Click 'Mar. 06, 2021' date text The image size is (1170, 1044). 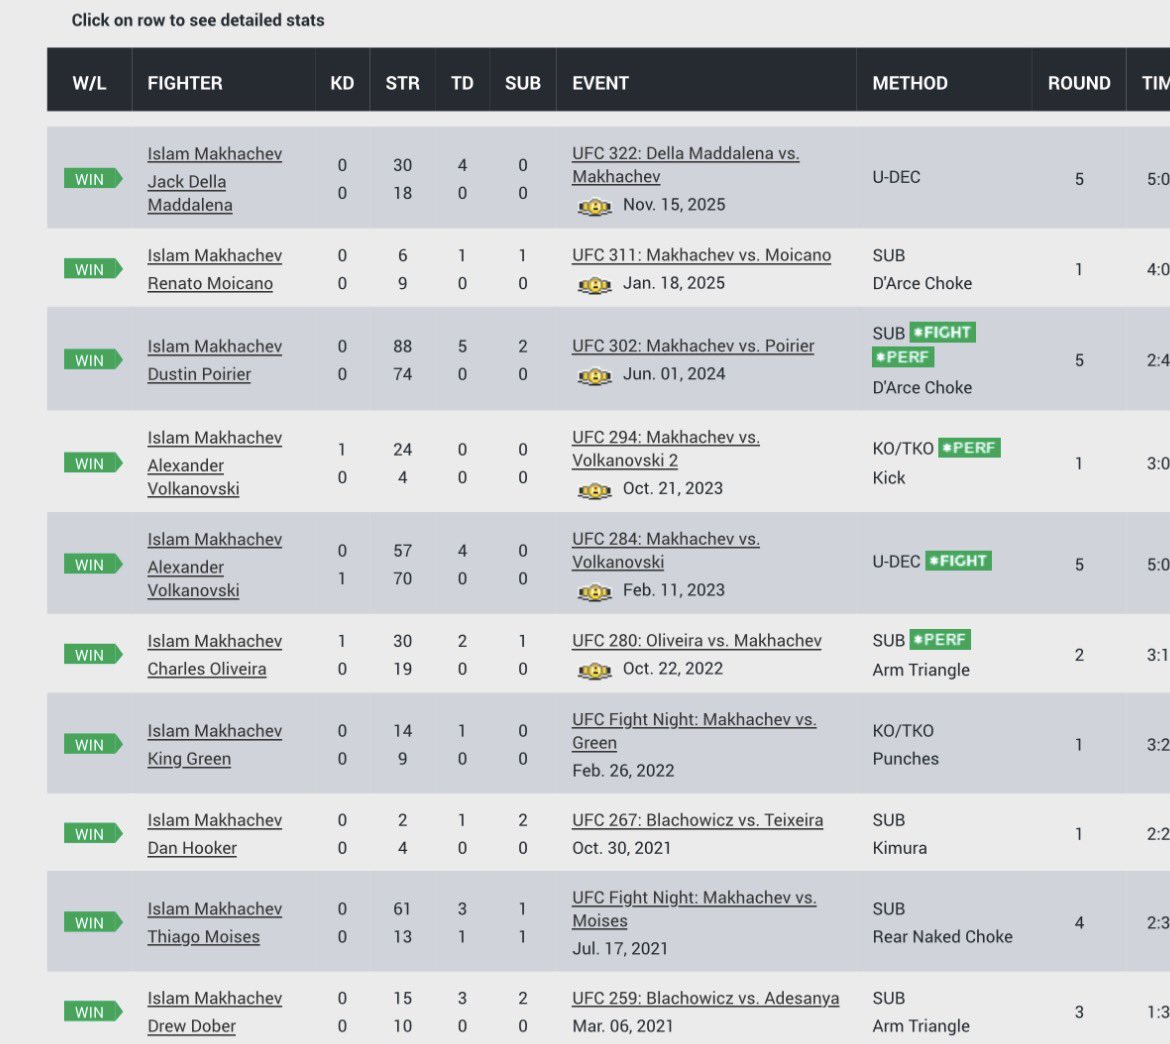click(x=623, y=1026)
